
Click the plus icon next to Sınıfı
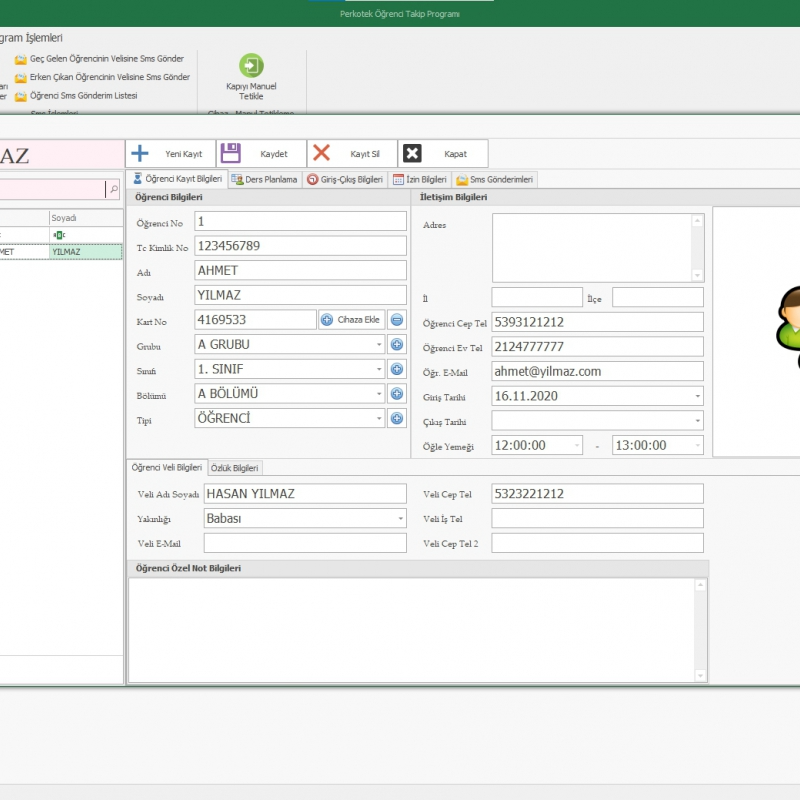(x=397, y=369)
